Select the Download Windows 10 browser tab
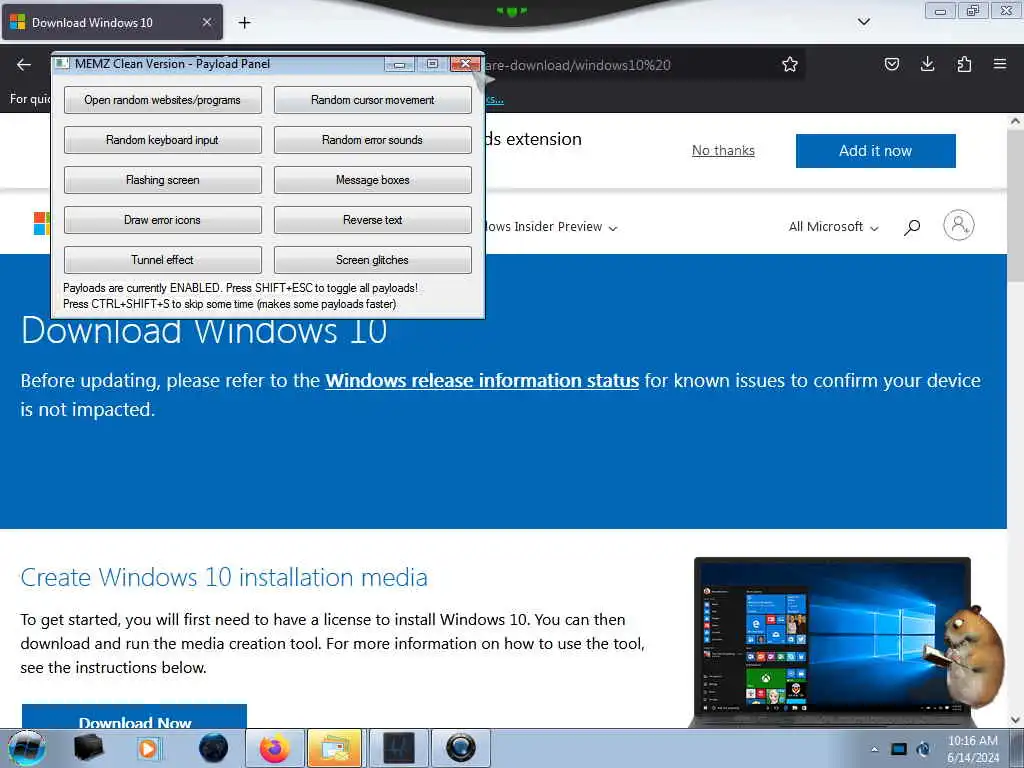This screenshot has width=1024, height=768. point(112,22)
